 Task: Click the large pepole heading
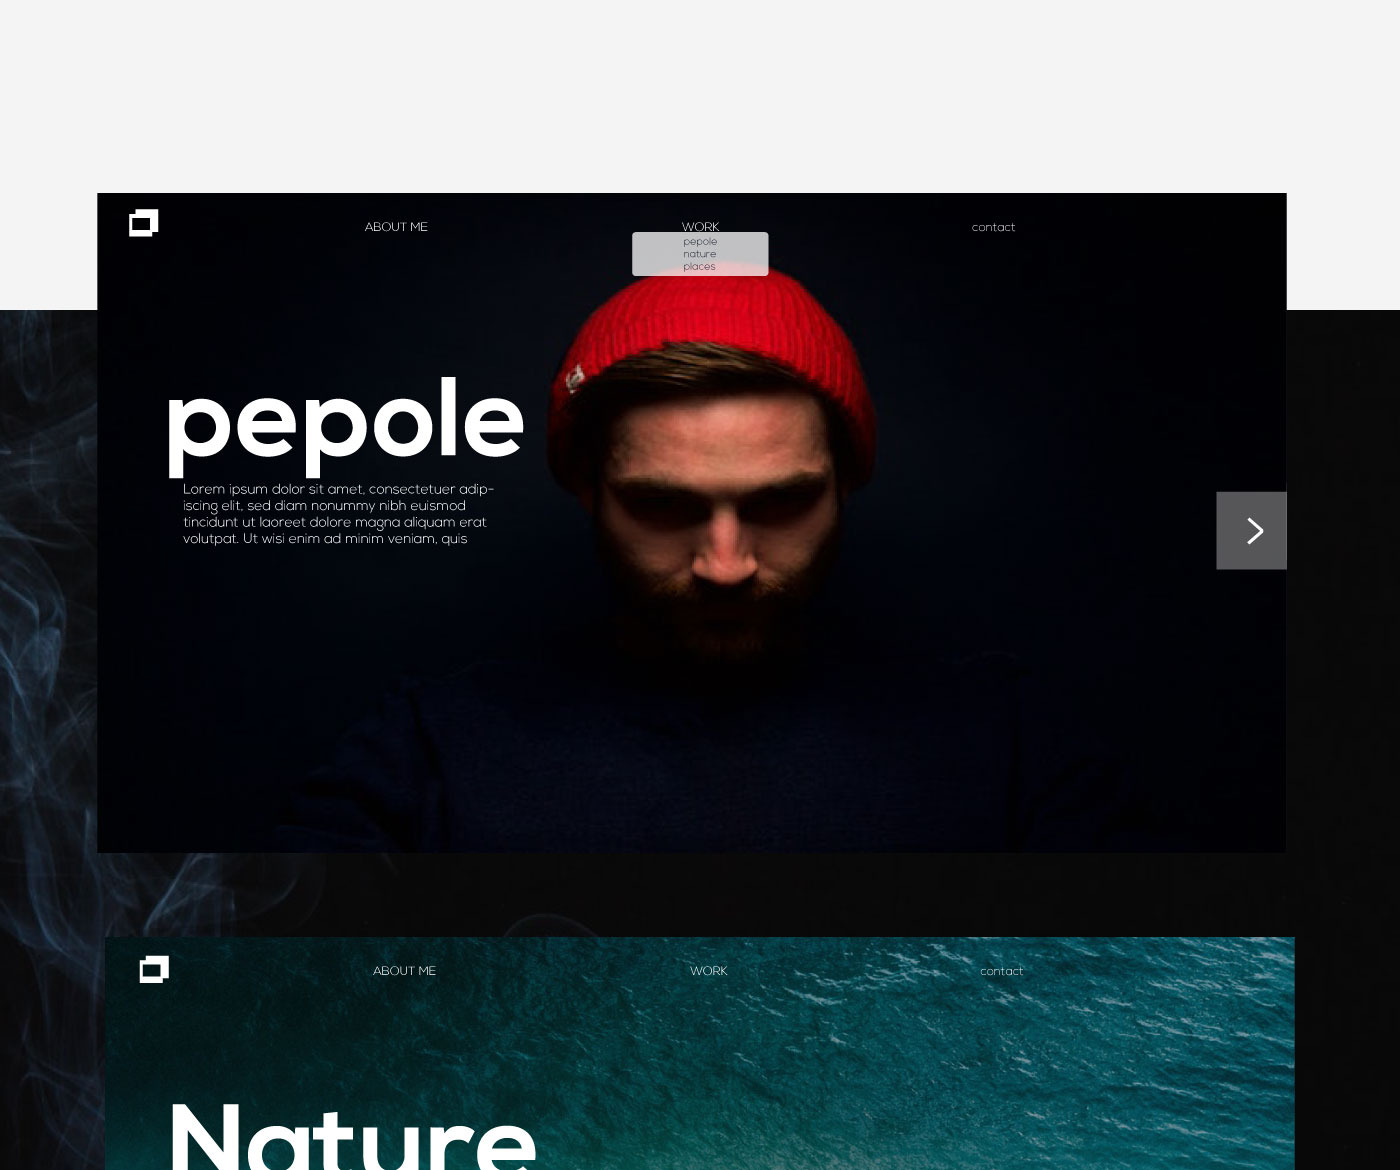(x=345, y=425)
